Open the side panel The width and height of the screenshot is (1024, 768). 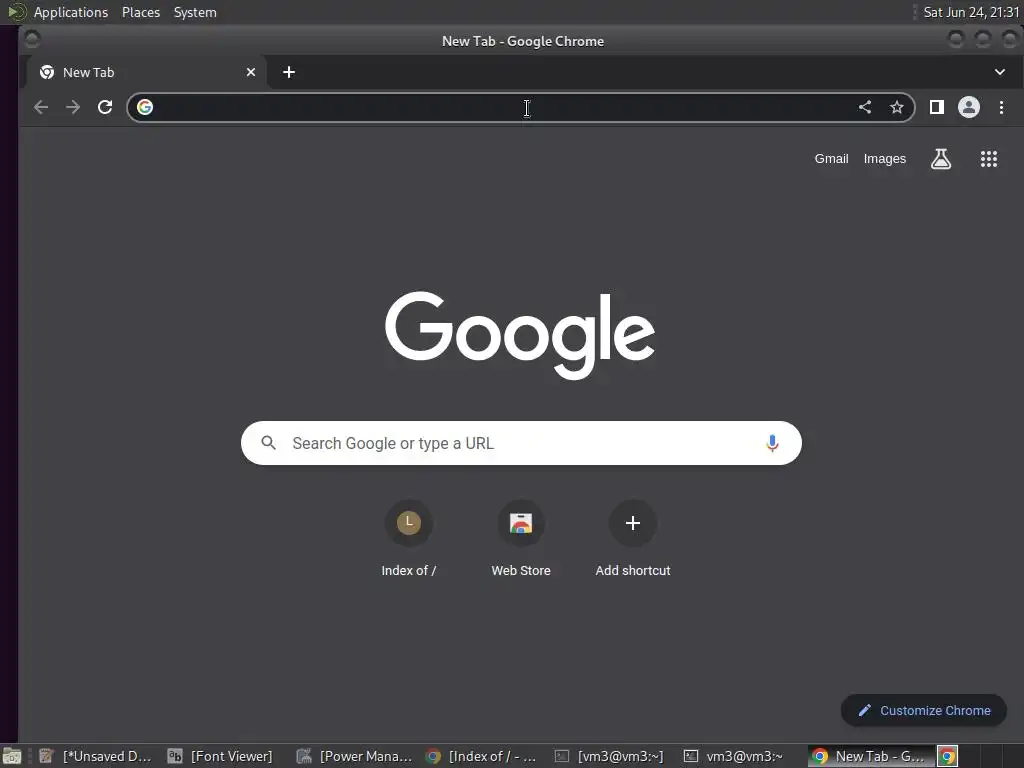(x=936, y=107)
